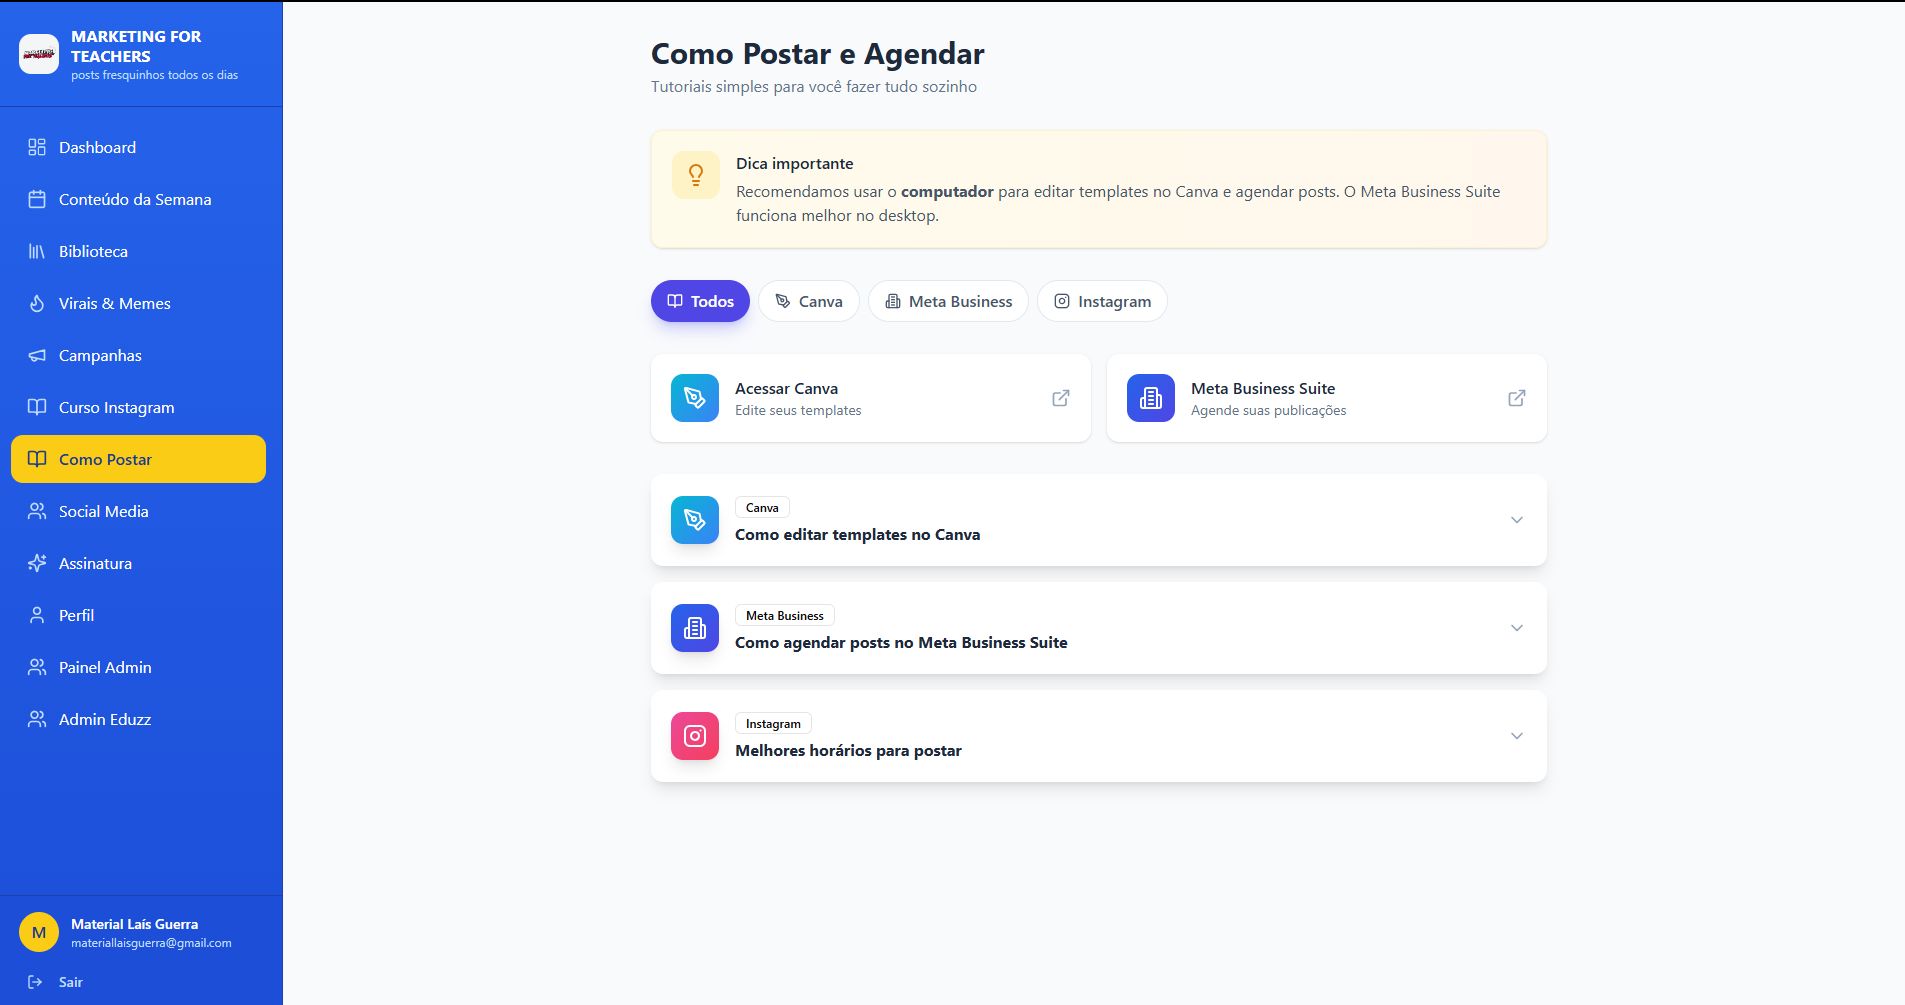Click the materiallaisguerra@gmail.com email text

(x=151, y=943)
